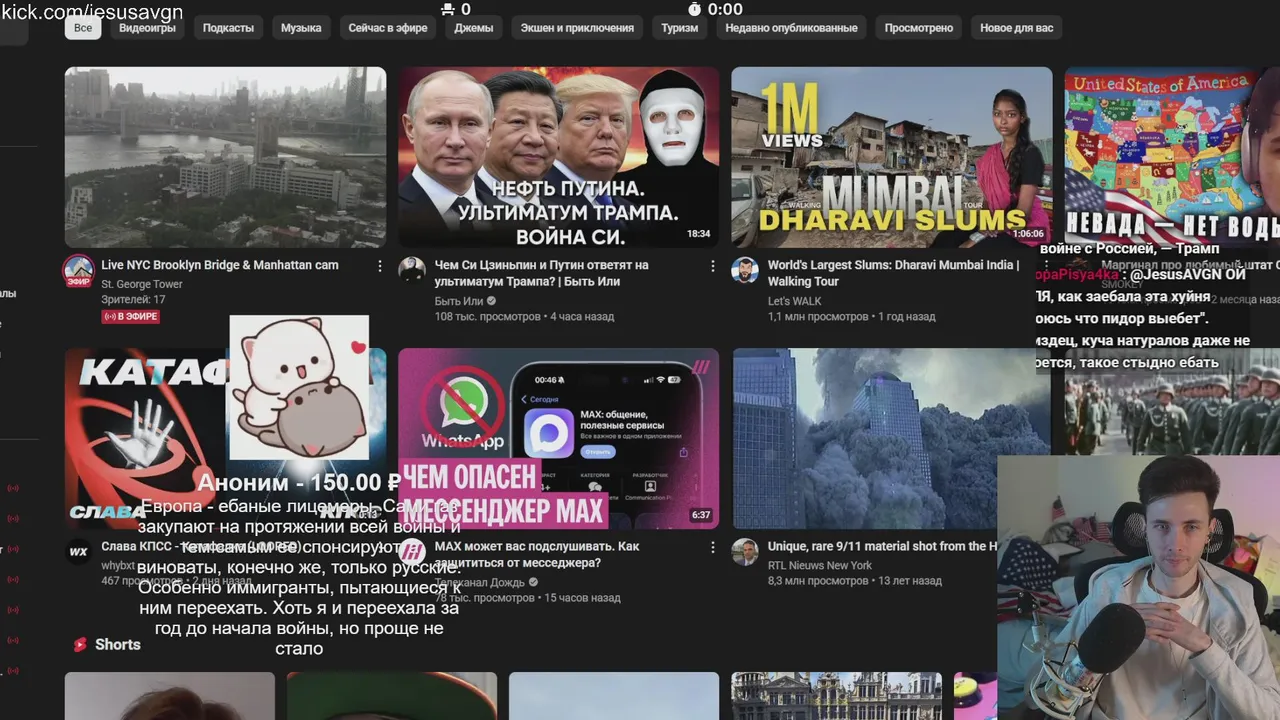Click the 6:37 duration badge
Screen dimensions: 1280x720
tap(701, 515)
